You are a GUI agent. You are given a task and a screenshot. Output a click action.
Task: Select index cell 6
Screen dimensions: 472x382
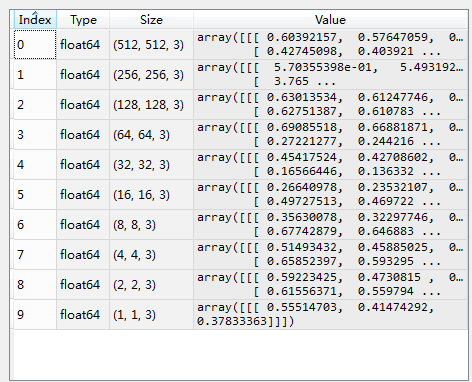pos(35,224)
